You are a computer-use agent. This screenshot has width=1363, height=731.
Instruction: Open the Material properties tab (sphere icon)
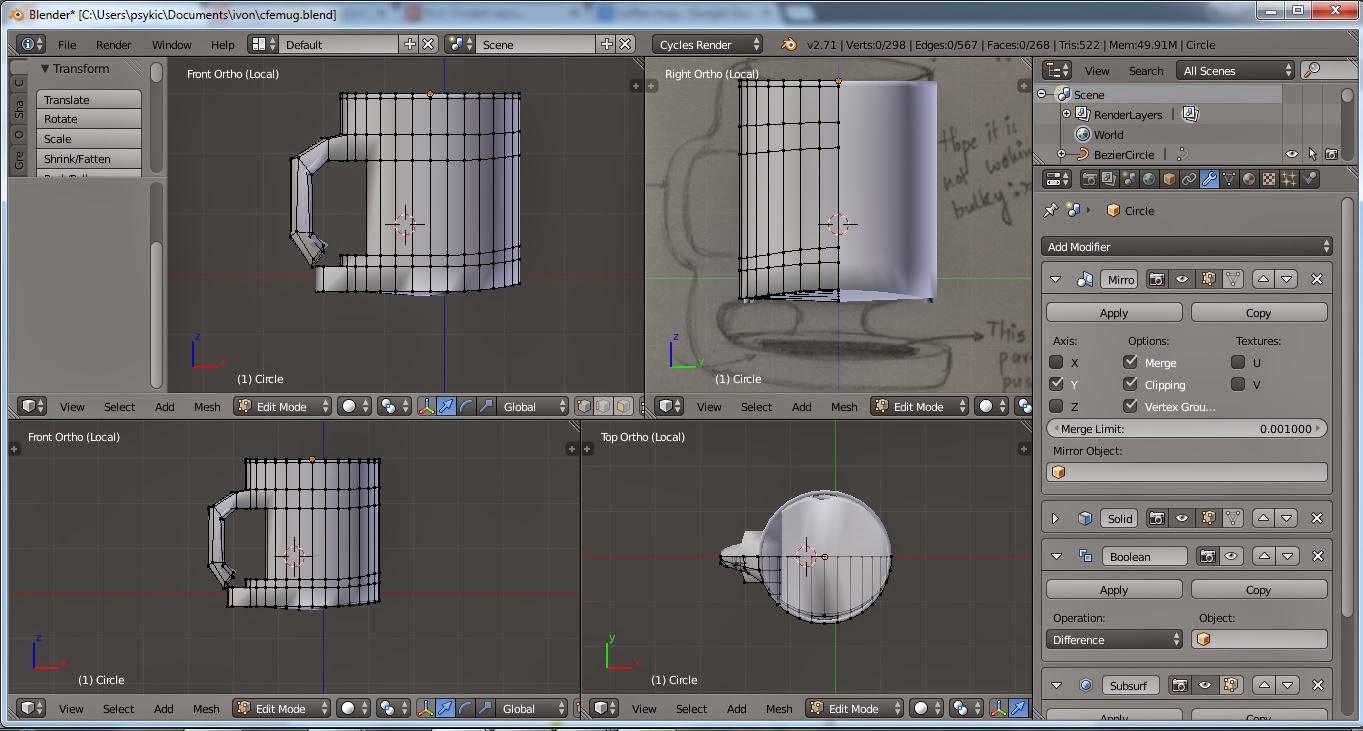point(1249,179)
